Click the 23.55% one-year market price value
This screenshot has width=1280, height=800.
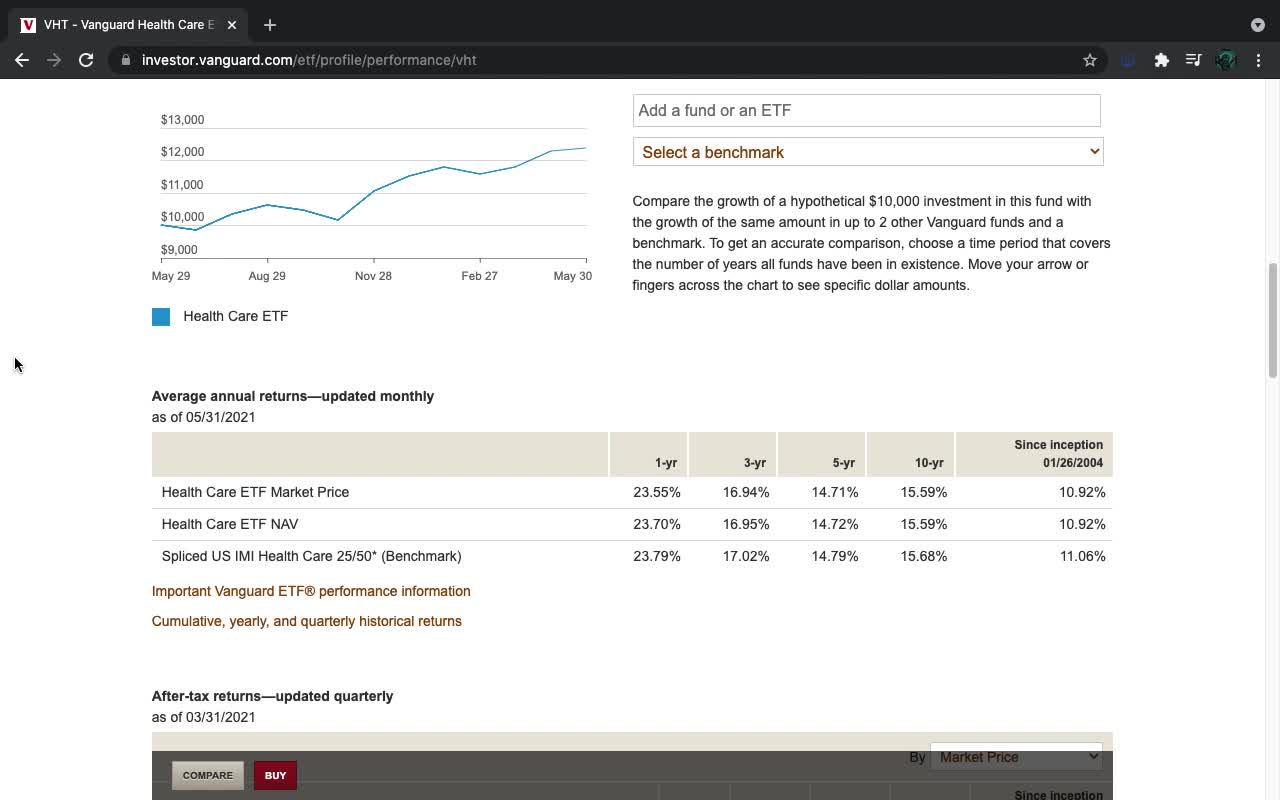657,492
